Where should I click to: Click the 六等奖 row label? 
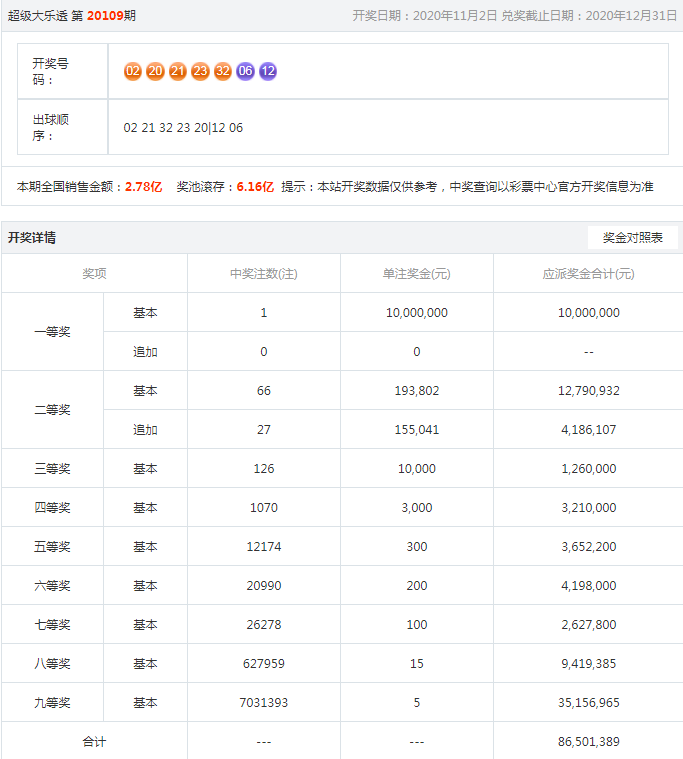[x=52, y=586]
